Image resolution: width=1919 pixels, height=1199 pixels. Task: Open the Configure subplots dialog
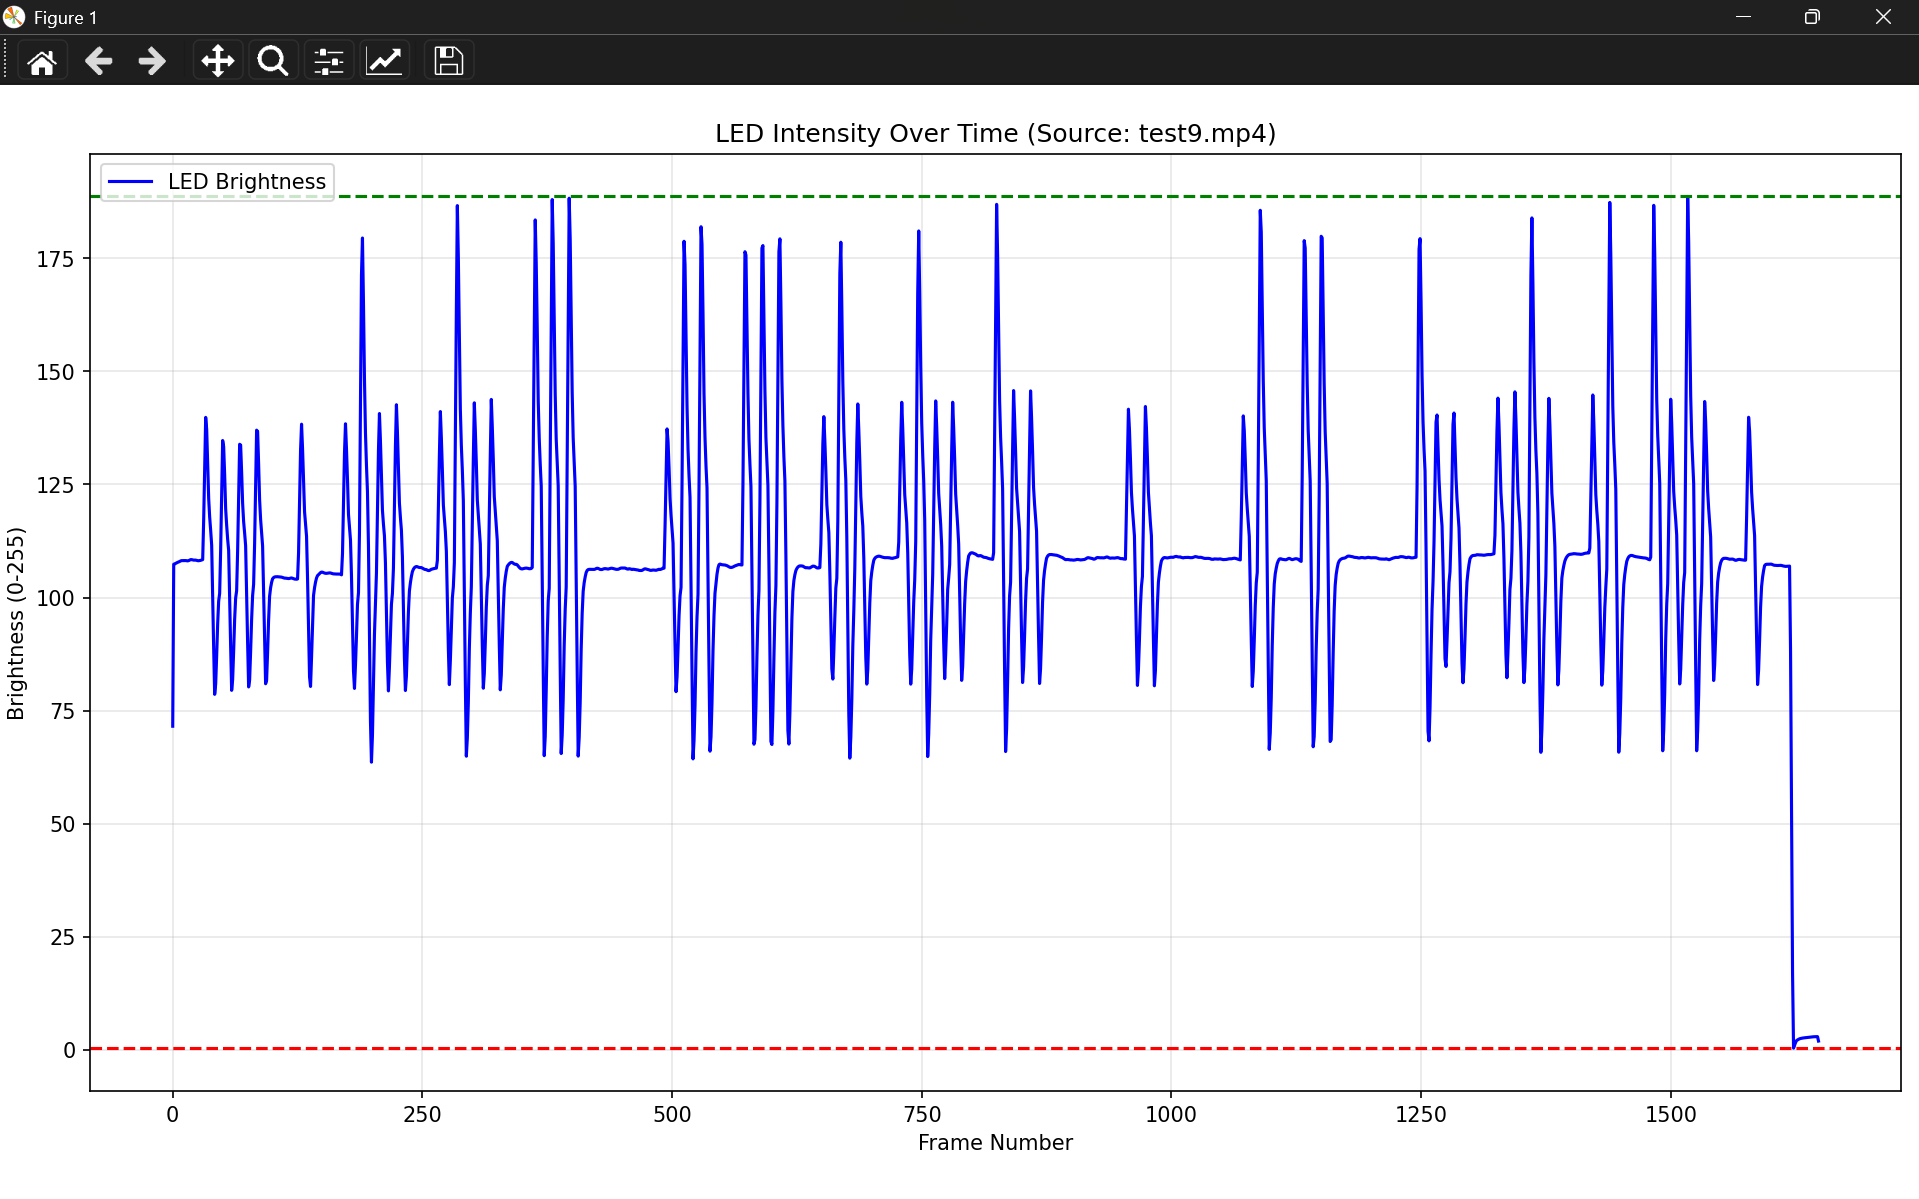[x=328, y=62]
